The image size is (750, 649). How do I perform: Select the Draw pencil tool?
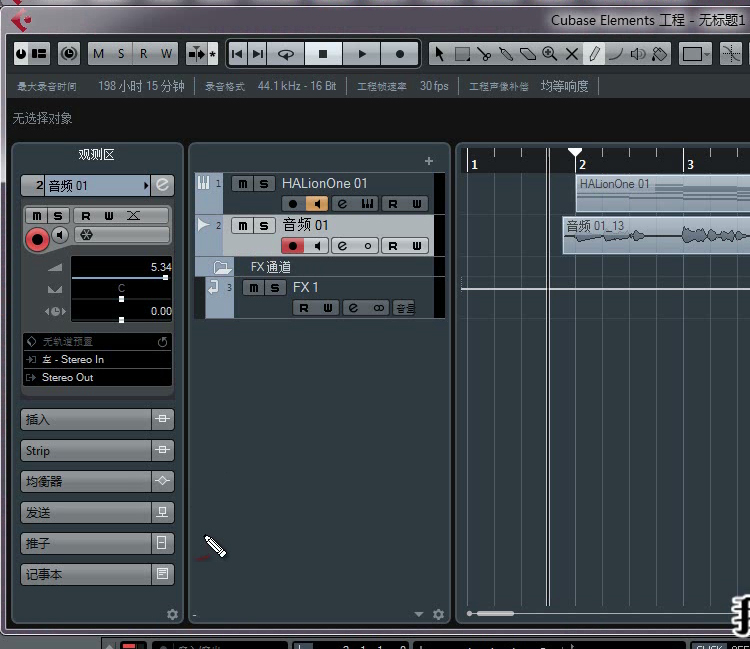594,54
